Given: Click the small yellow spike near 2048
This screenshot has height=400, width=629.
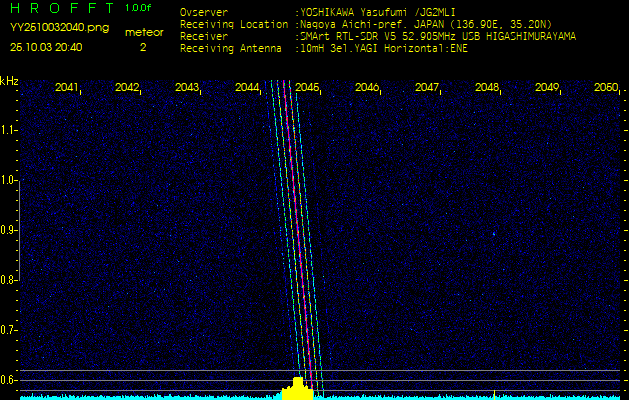Looking at the screenshot, I should pos(494,393).
